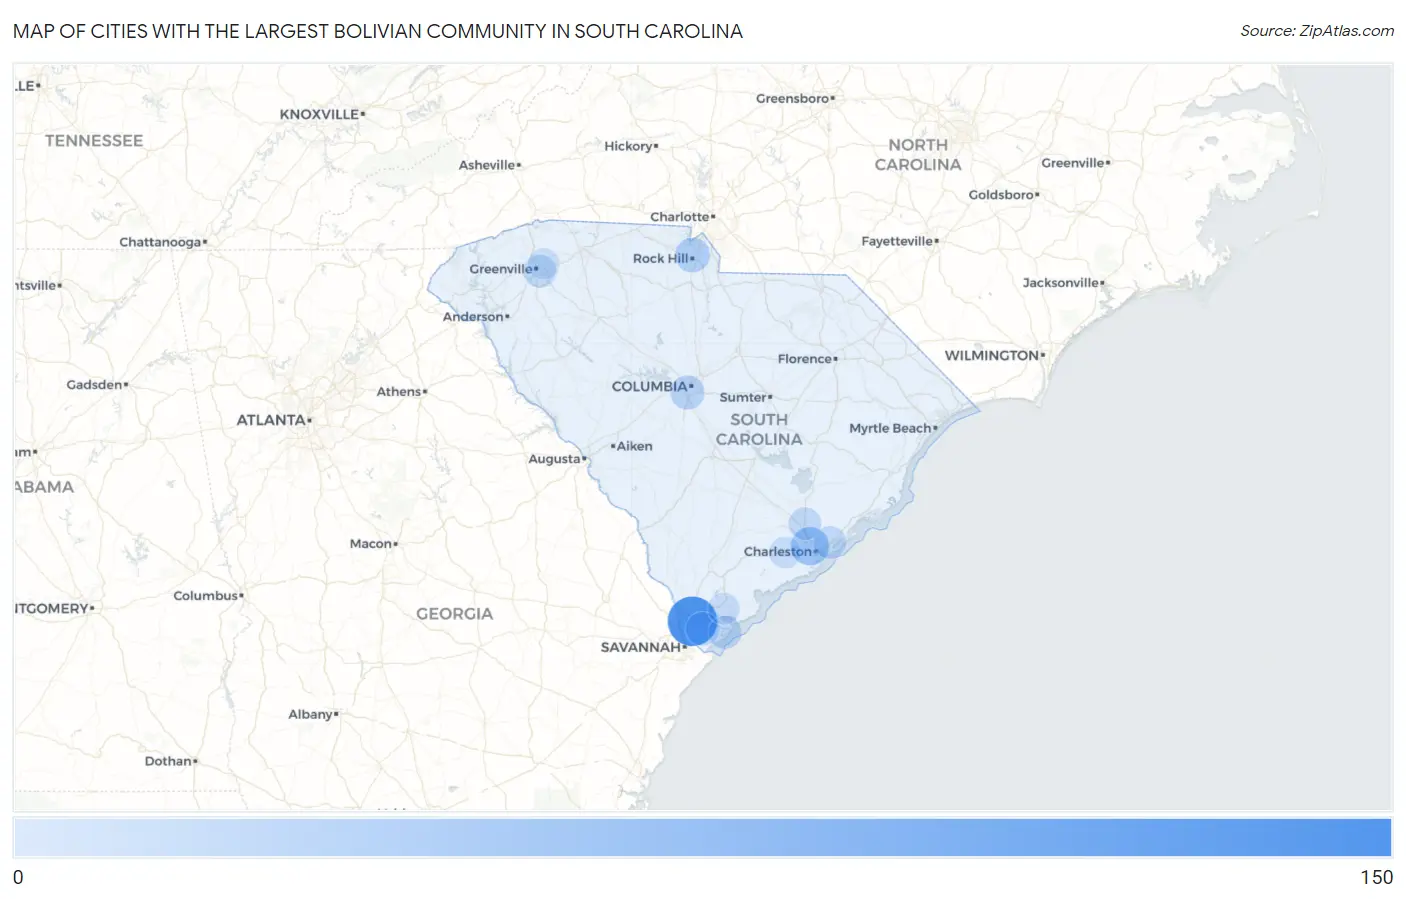The height and width of the screenshot is (899, 1406).
Task: Click the Greenville label in North Carolina
Action: coord(1075,163)
